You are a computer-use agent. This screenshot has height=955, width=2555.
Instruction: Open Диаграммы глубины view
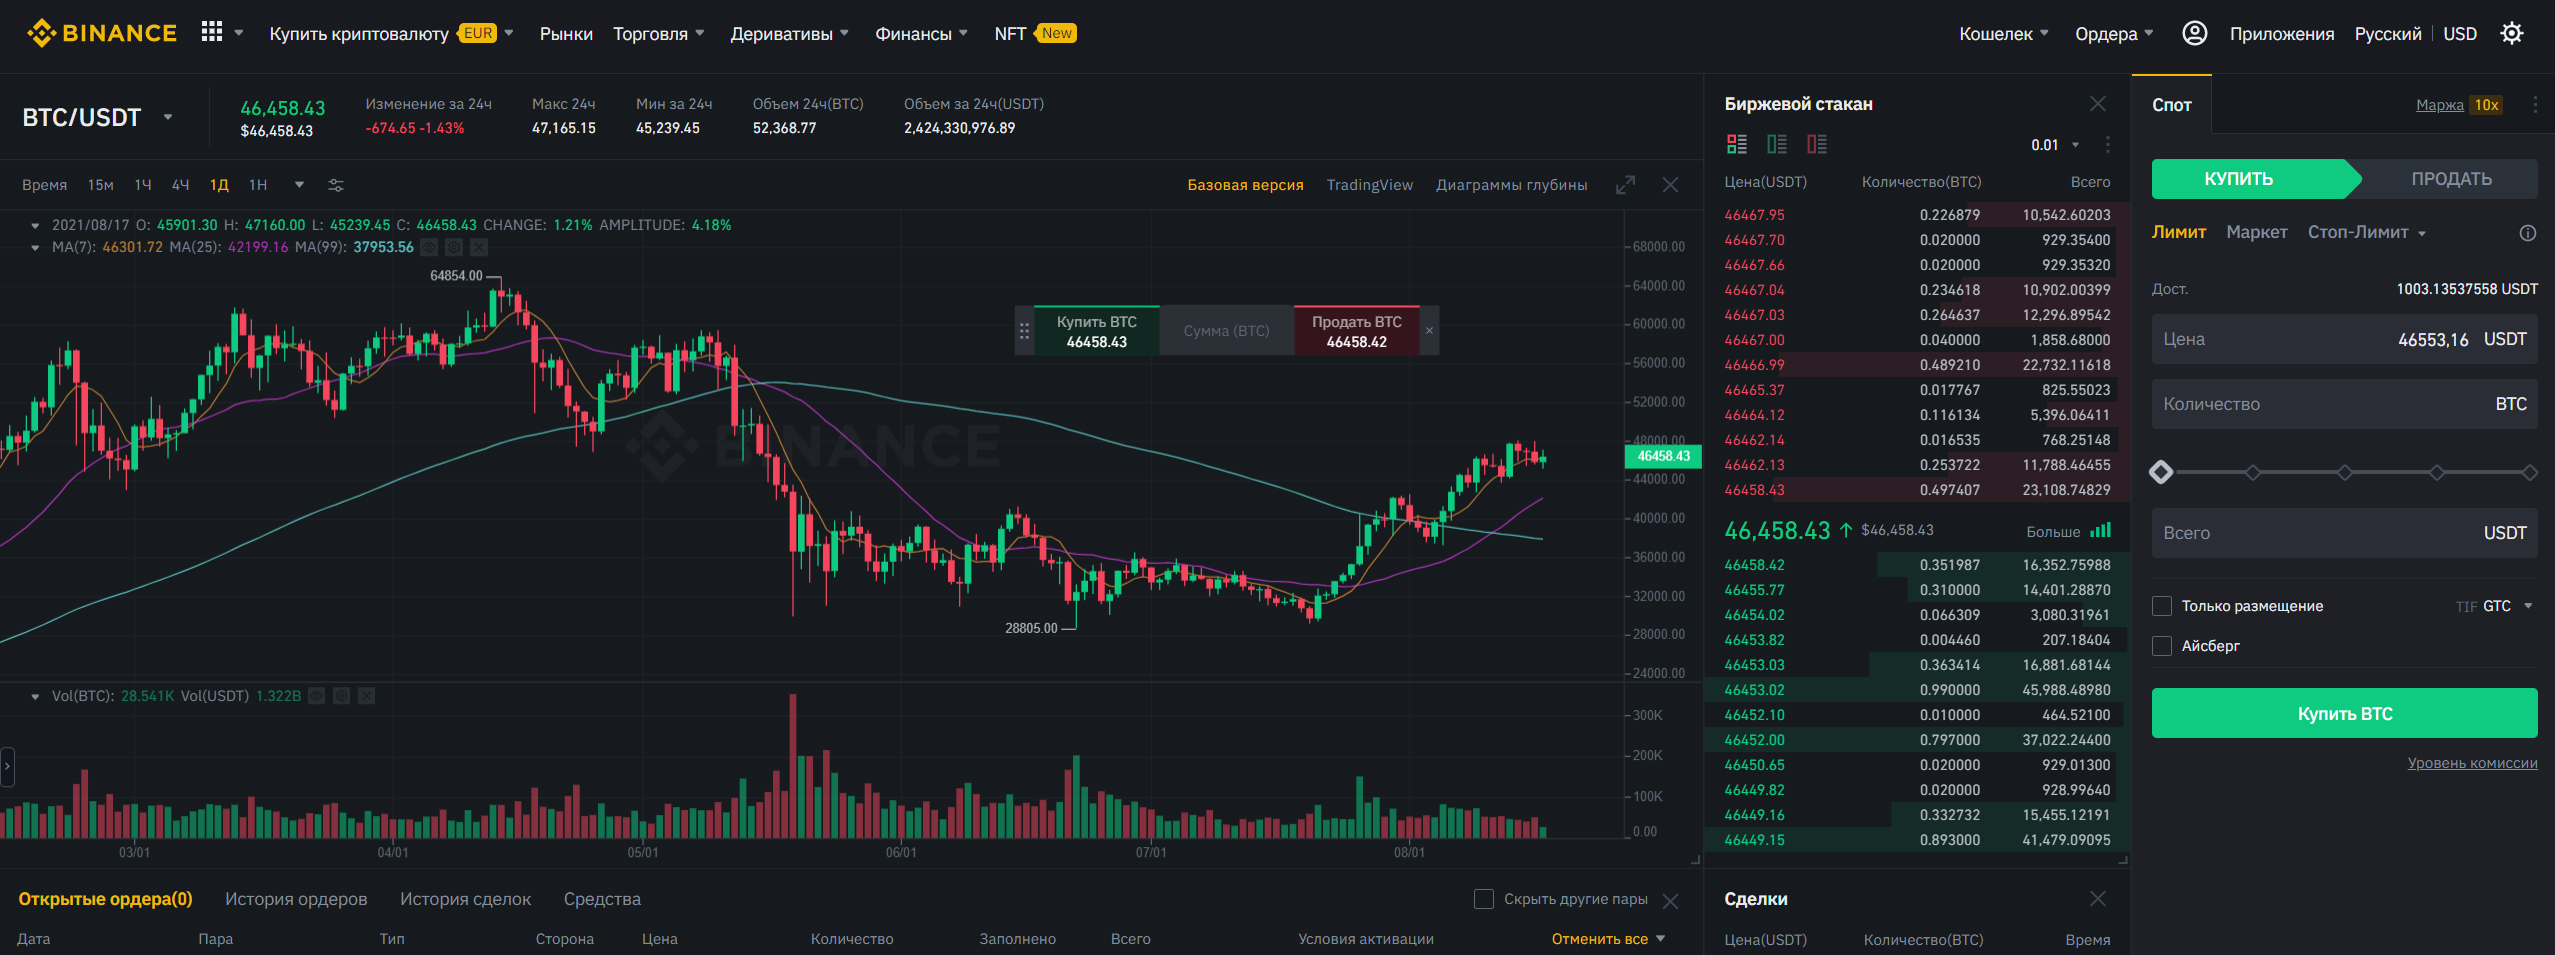(x=1511, y=185)
